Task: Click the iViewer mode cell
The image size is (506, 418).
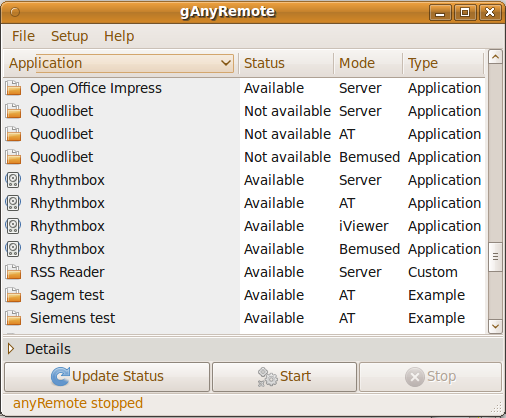Action: [364, 226]
